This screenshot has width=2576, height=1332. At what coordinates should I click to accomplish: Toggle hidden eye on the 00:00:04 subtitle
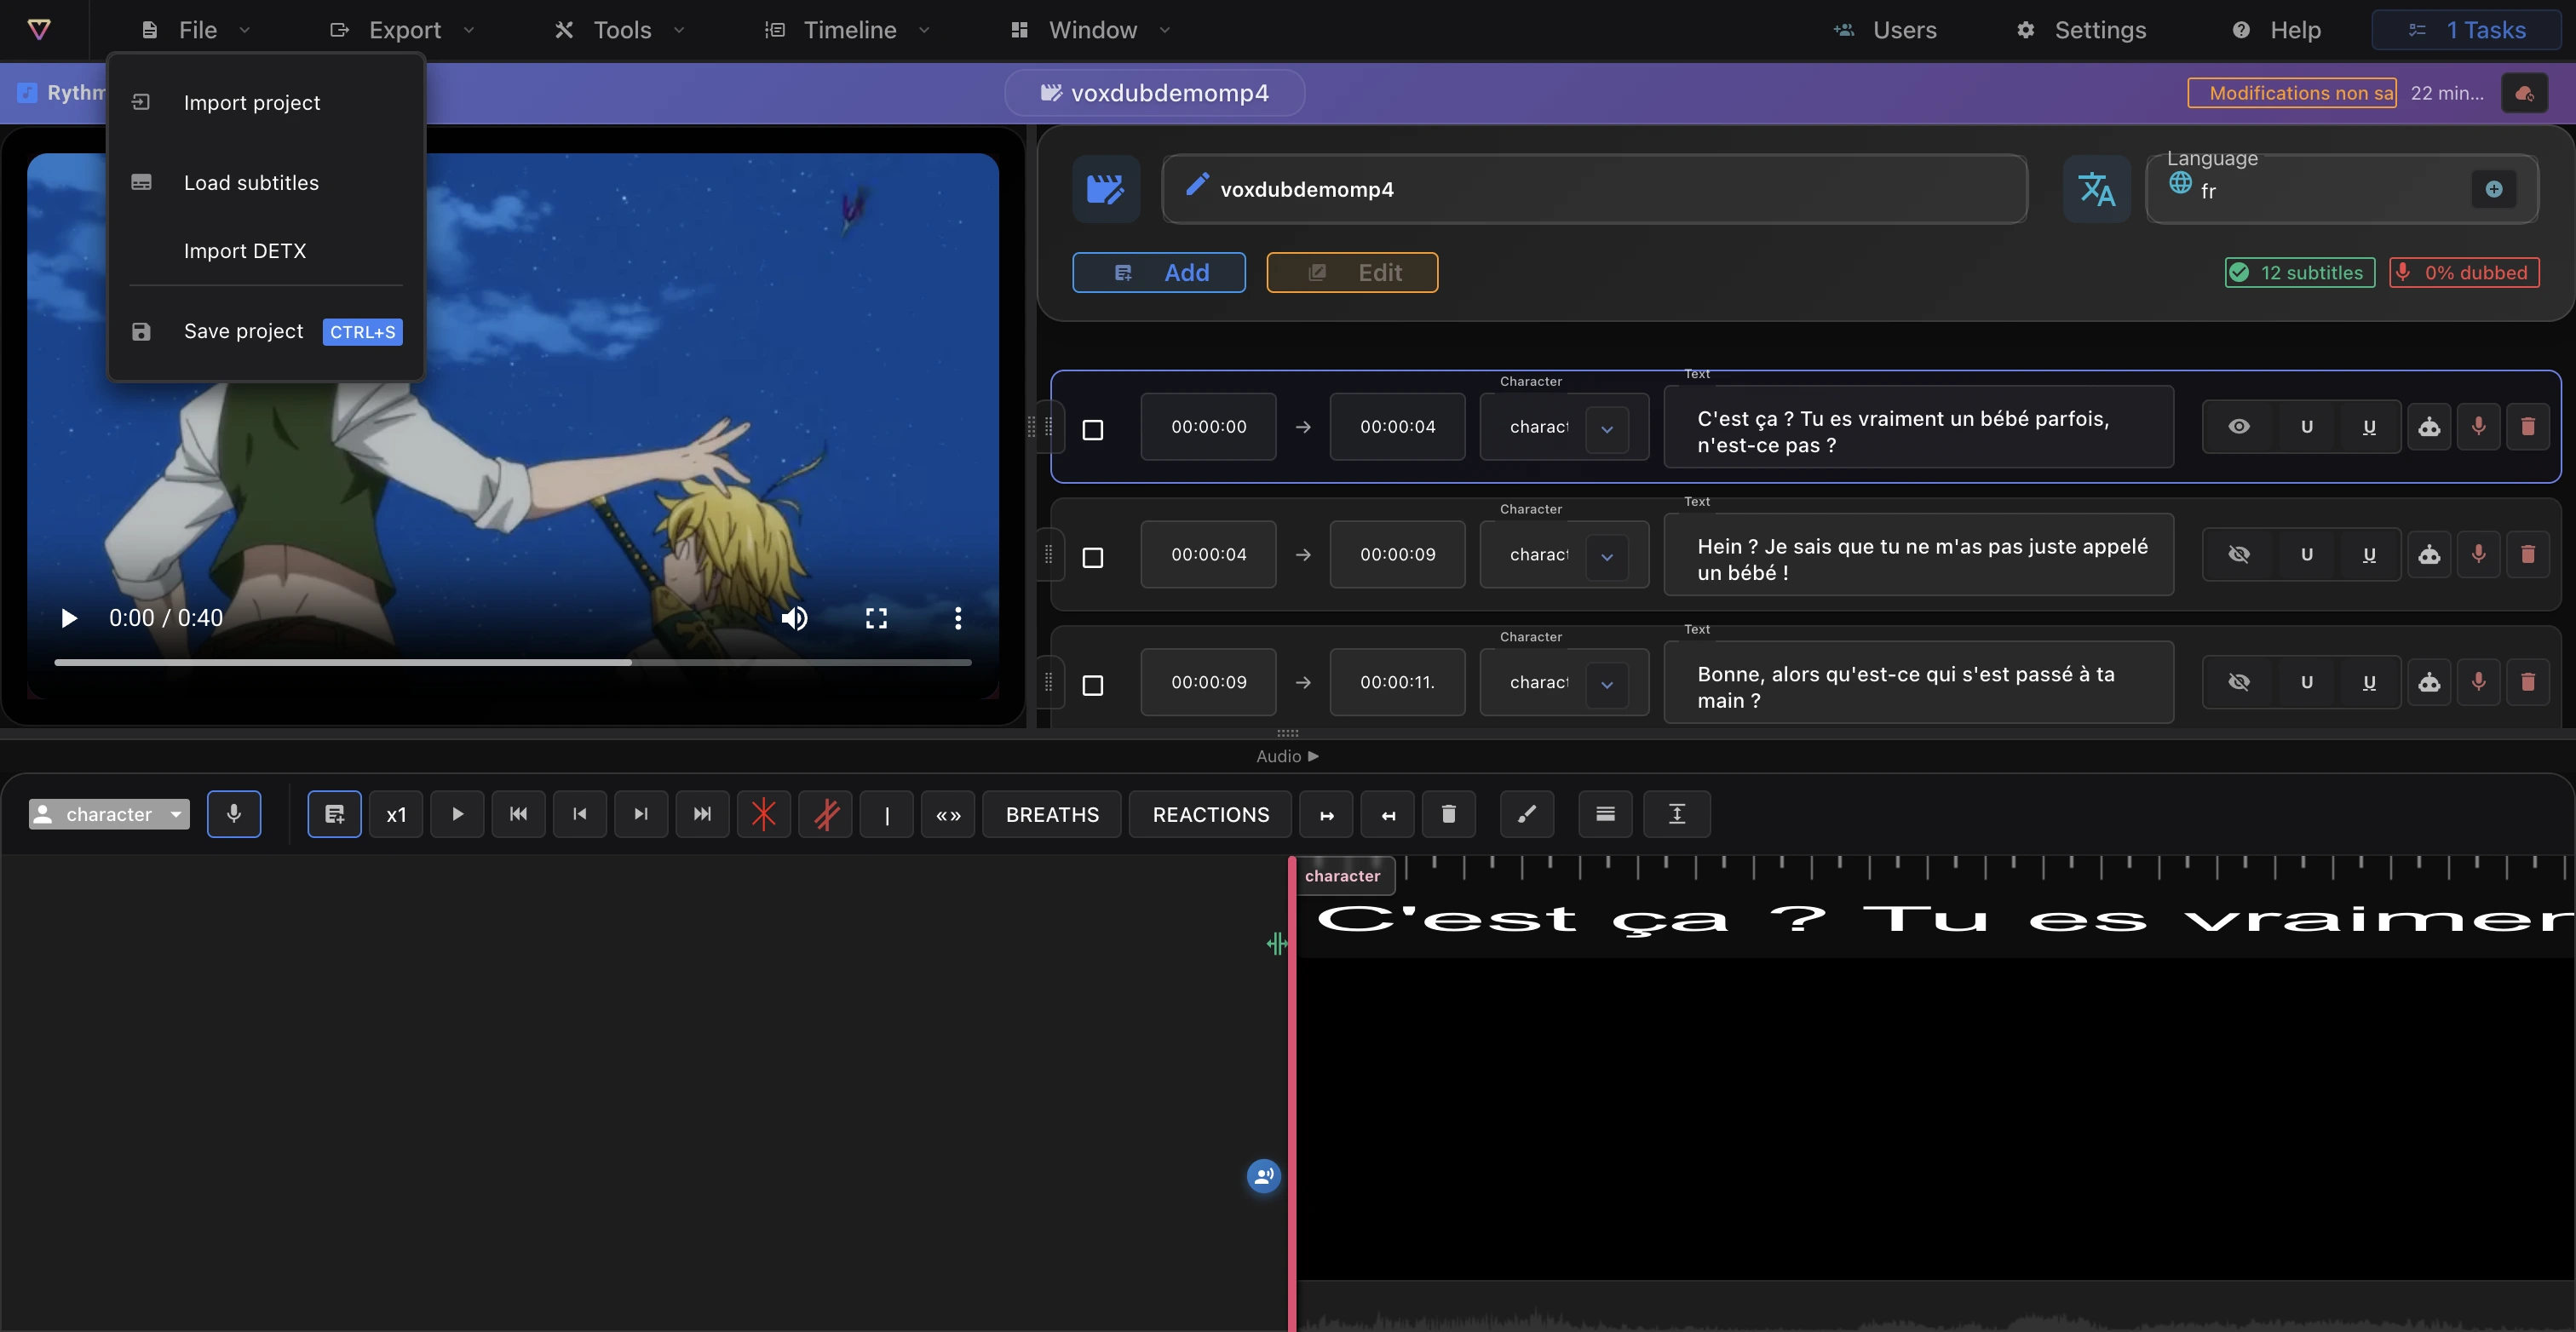(2239, 555)
